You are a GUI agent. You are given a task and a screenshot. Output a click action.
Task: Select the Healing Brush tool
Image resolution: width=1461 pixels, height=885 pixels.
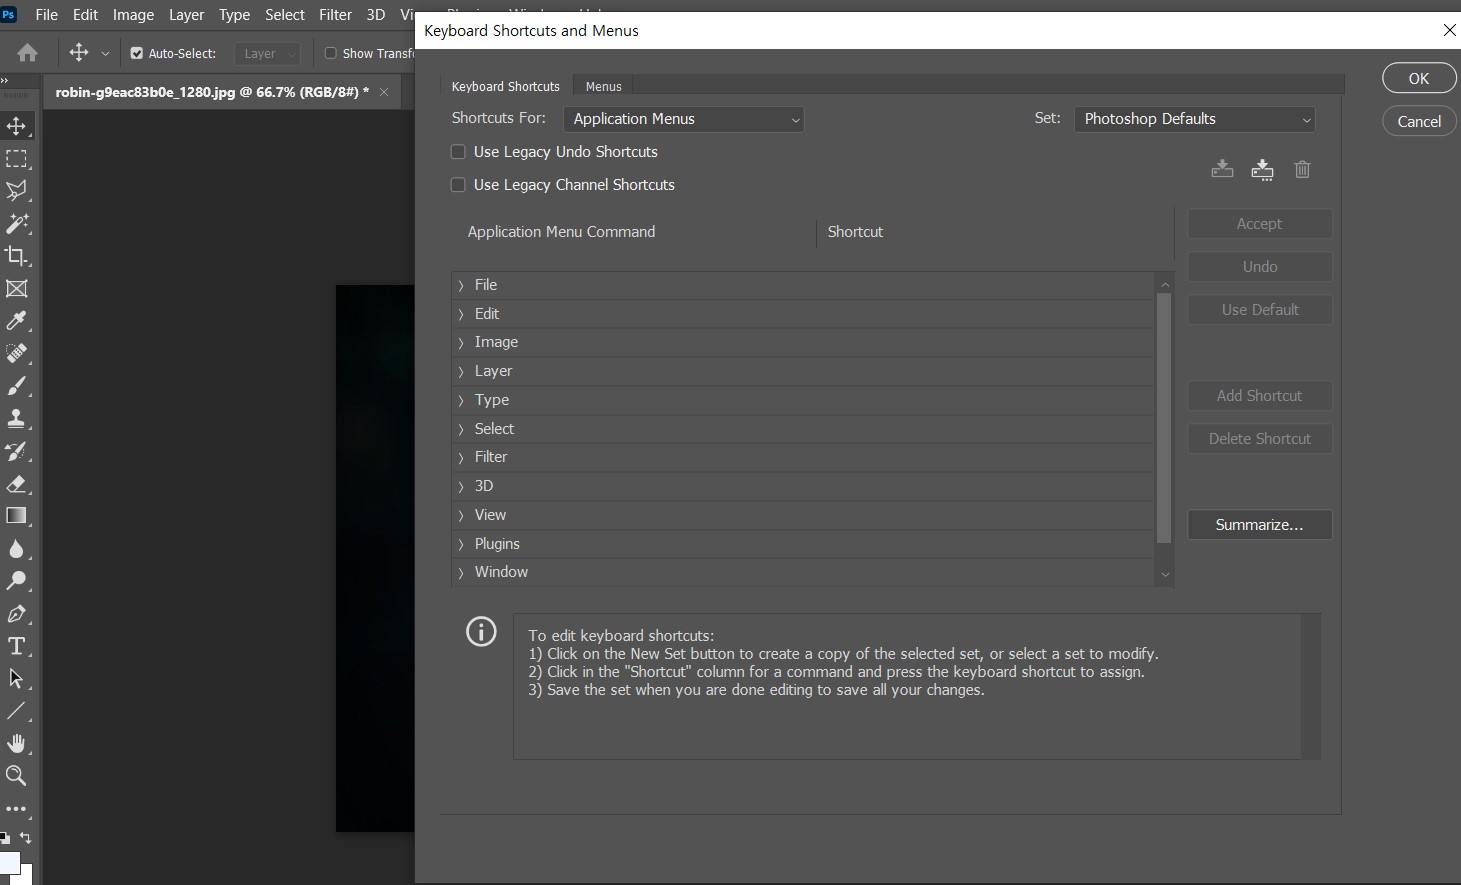tap(17, 354)
